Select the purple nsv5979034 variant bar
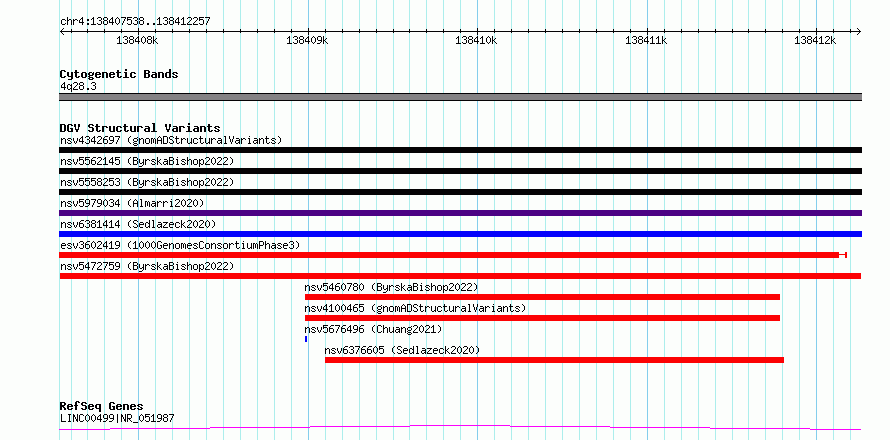This screenshot has height=440, width=890. (x=460, y=213)
